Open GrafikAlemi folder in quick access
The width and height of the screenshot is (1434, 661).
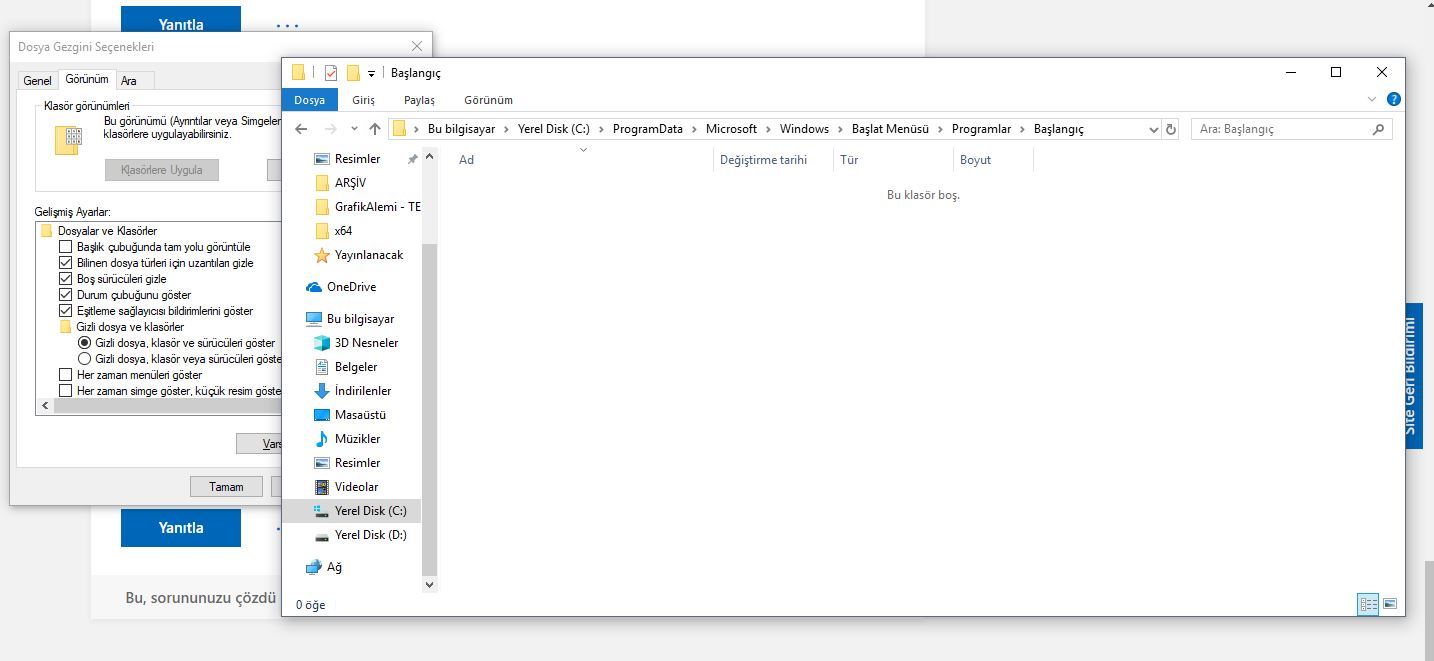point(378,207)
